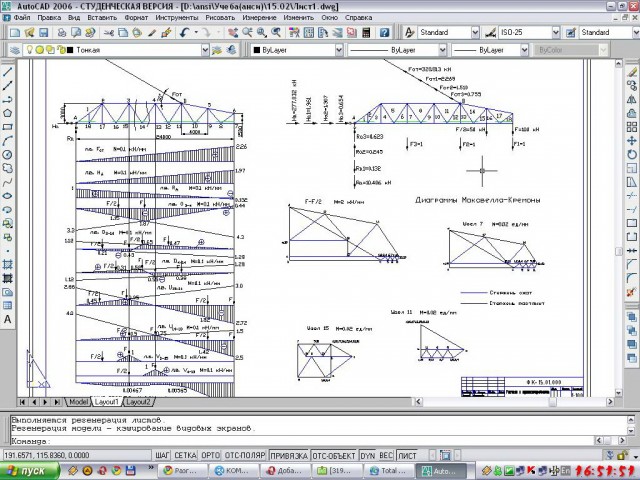Open the QuickCalc calculator icon
This screenshot has width=640, height=480.
pyautogui.click(x=366, y=33)
